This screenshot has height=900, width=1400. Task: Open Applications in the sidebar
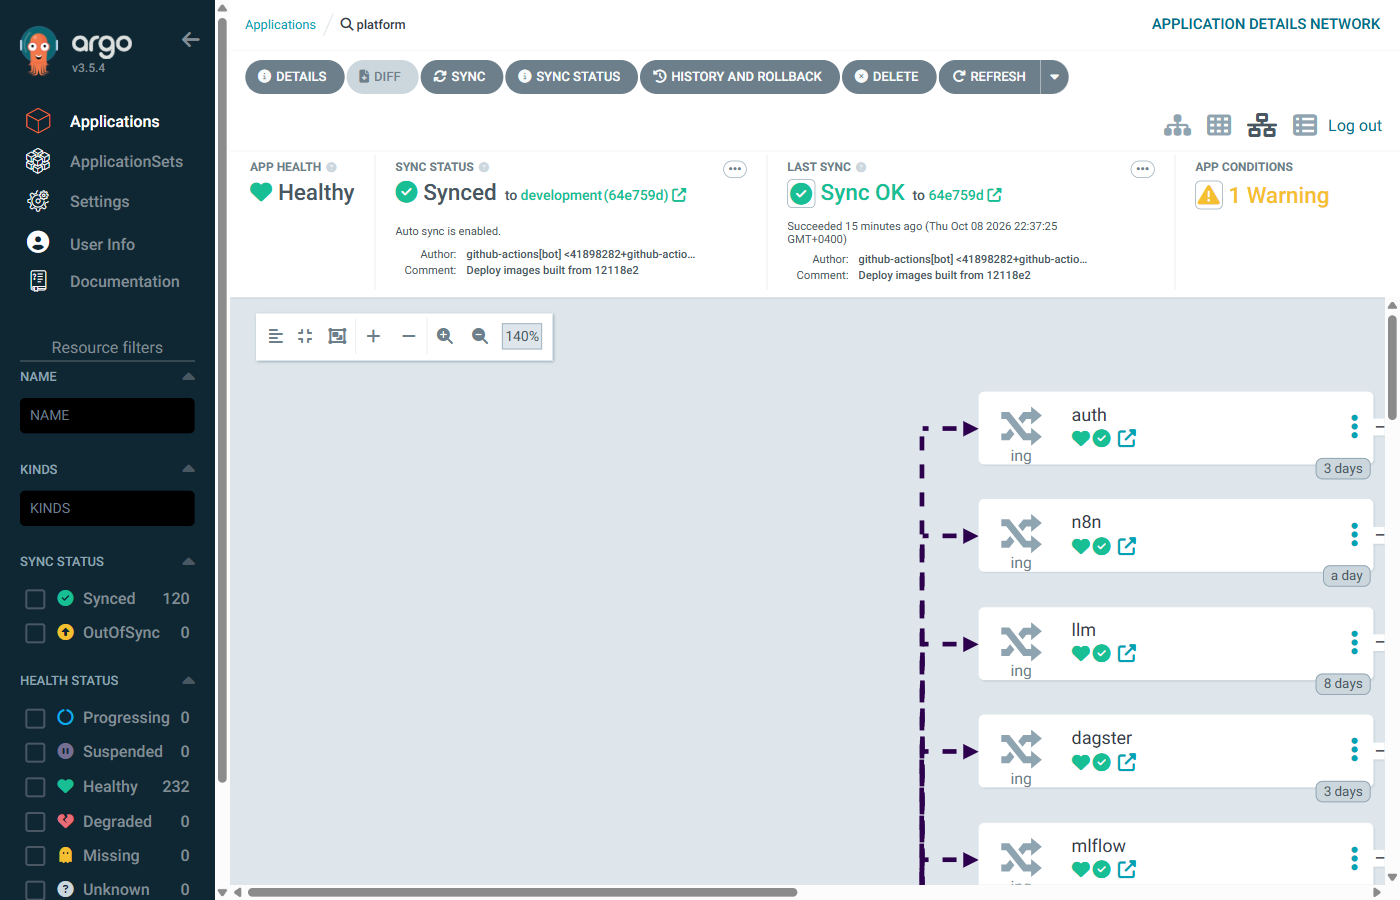[x=114, y=121]
